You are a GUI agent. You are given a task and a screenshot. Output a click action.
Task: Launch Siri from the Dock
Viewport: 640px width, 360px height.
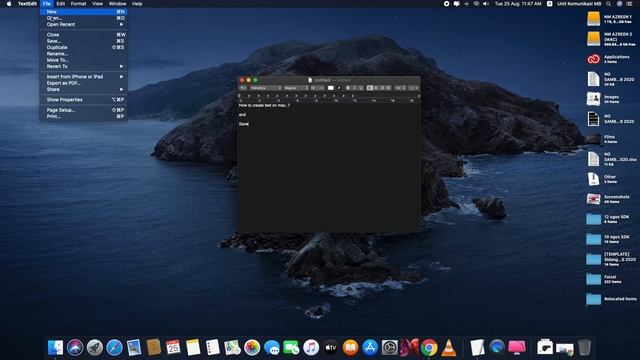75,347
